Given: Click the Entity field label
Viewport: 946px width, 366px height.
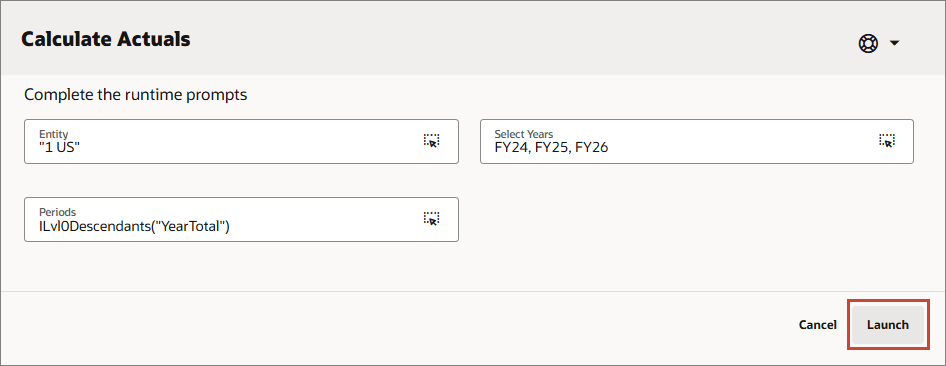Looking at the screenshot, I should (54, 134).
